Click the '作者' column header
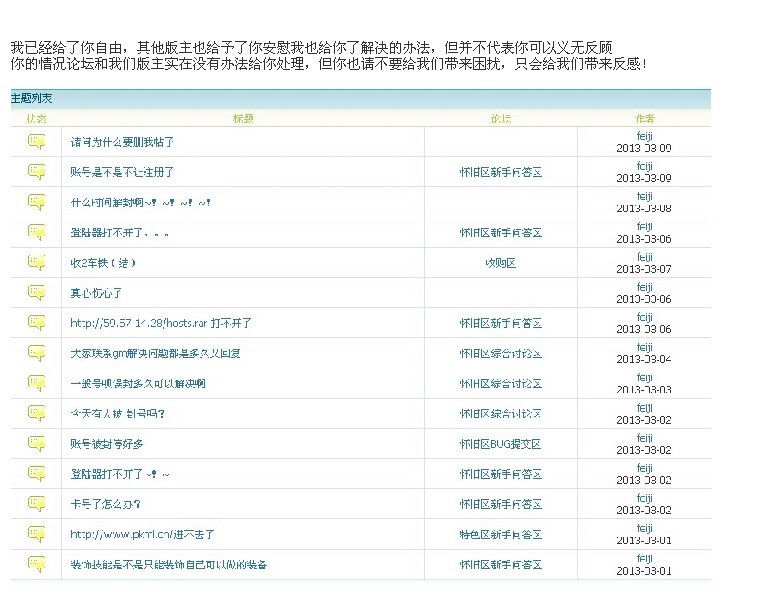Image resolution: width=777 pixels, height=599 pixels. coord(644,118)
